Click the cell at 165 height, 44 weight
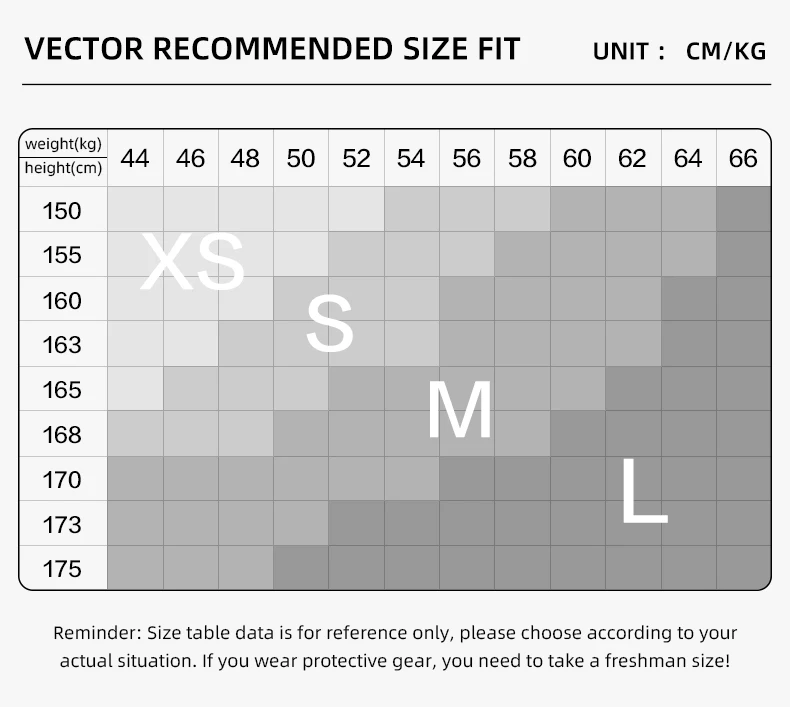This screenshot has height=707, width=790. (x=135, y=389)
